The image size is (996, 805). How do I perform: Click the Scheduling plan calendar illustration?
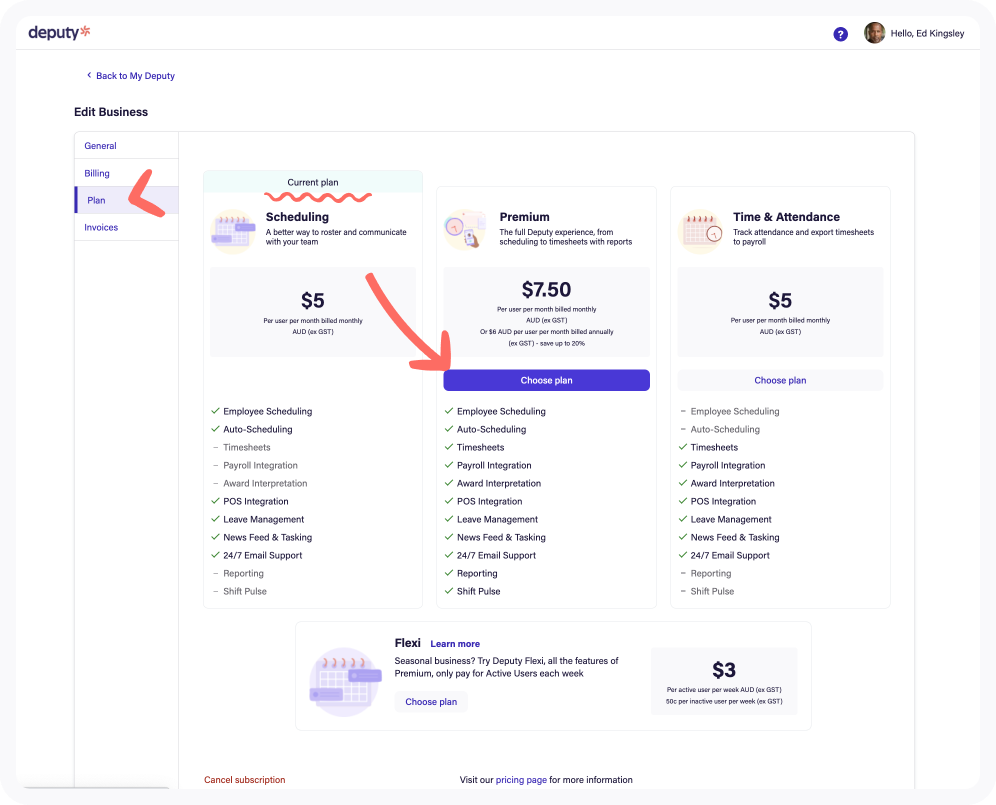coord(233,232)
